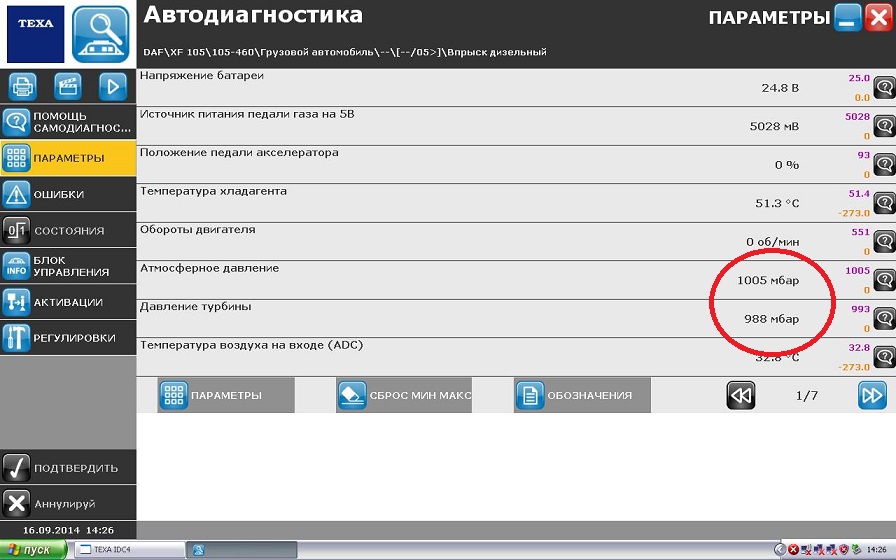Go to previous parameters page
This screenshot has width=896, height=560.
[741, 395]
